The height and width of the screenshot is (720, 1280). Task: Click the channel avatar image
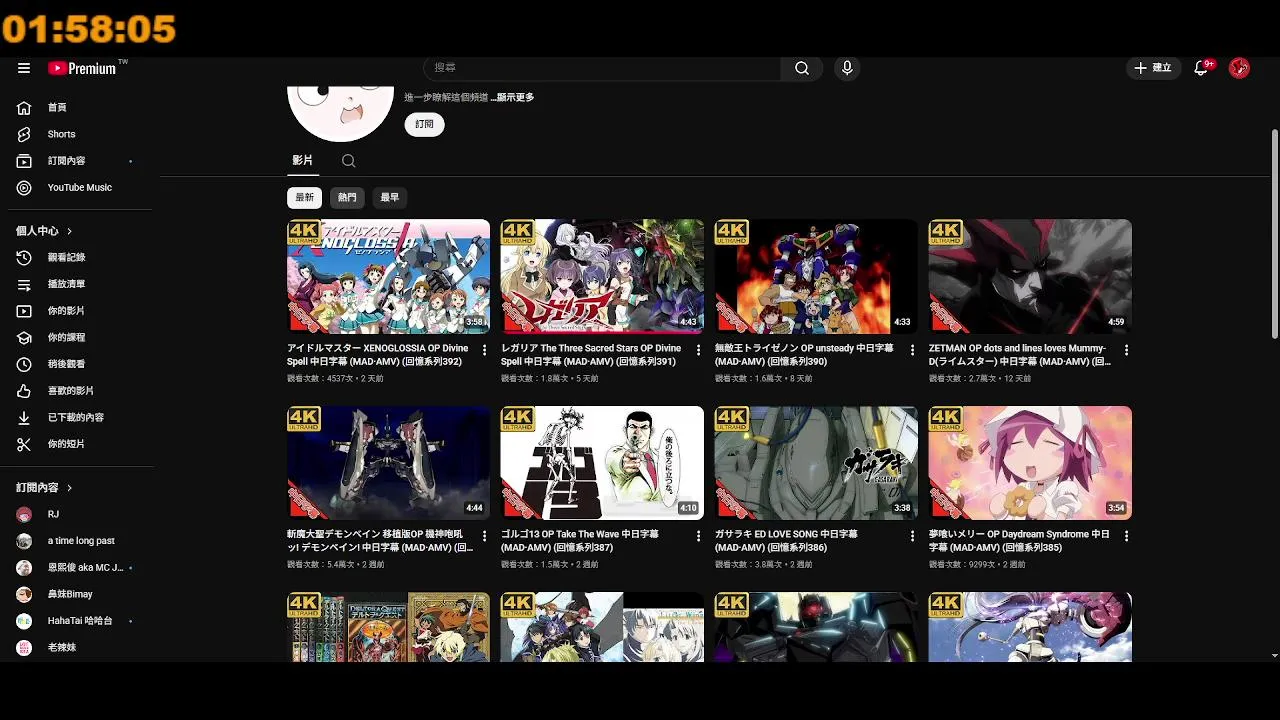click(340, 113)
